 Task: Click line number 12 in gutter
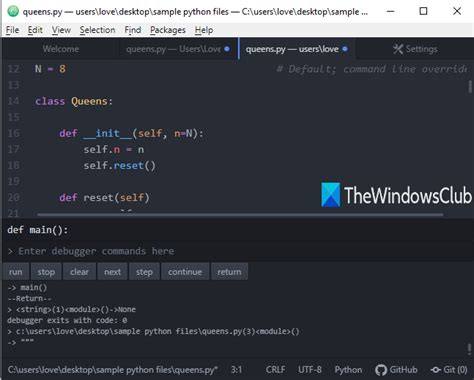pos(13,69)
